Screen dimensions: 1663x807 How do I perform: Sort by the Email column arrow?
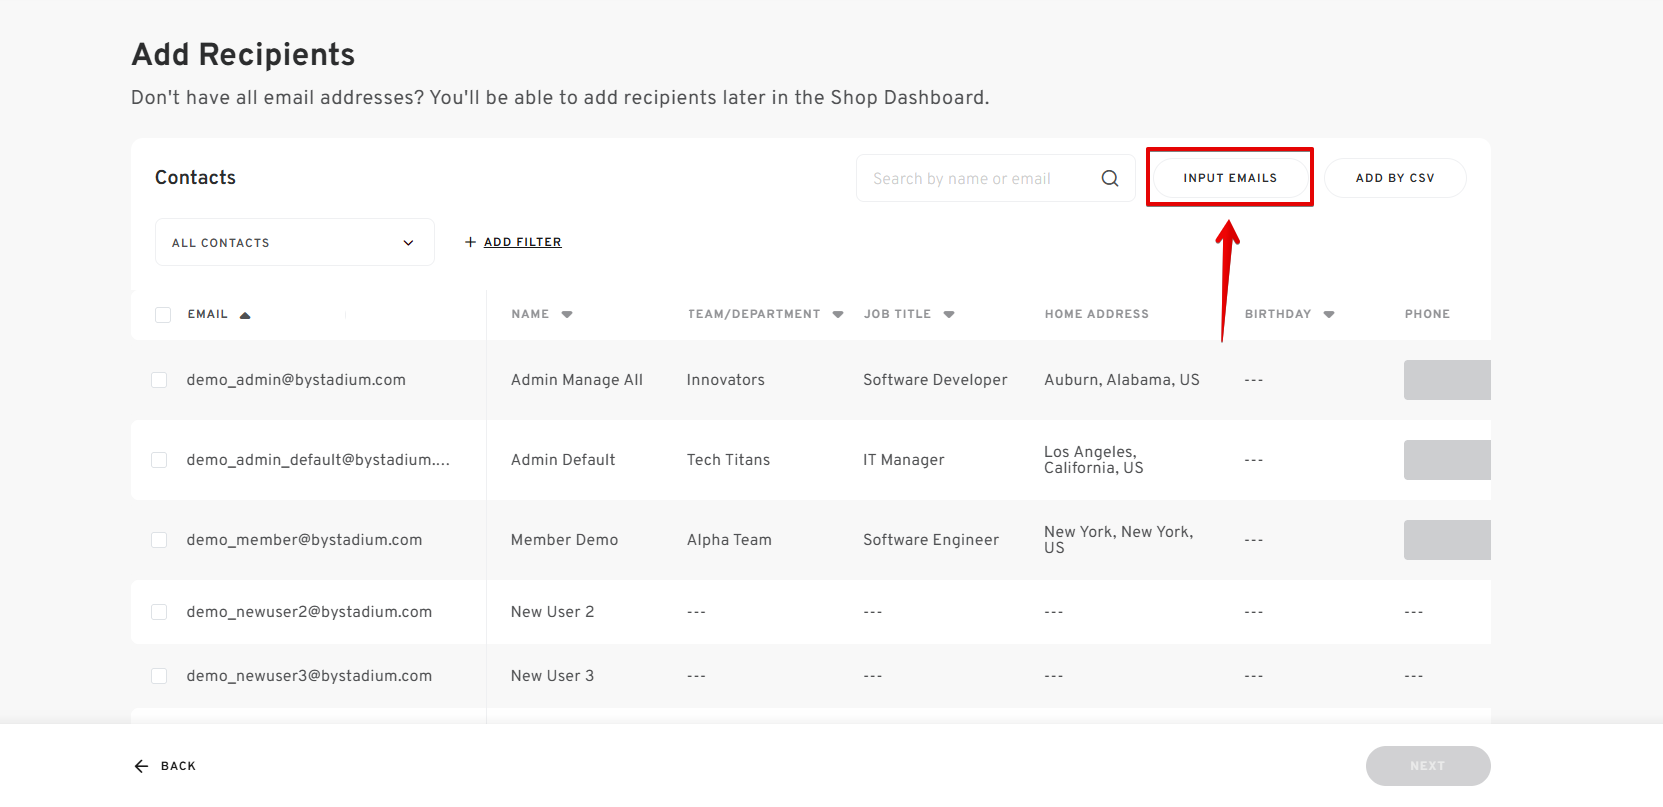pyautogui.click(x=245, y=315)
